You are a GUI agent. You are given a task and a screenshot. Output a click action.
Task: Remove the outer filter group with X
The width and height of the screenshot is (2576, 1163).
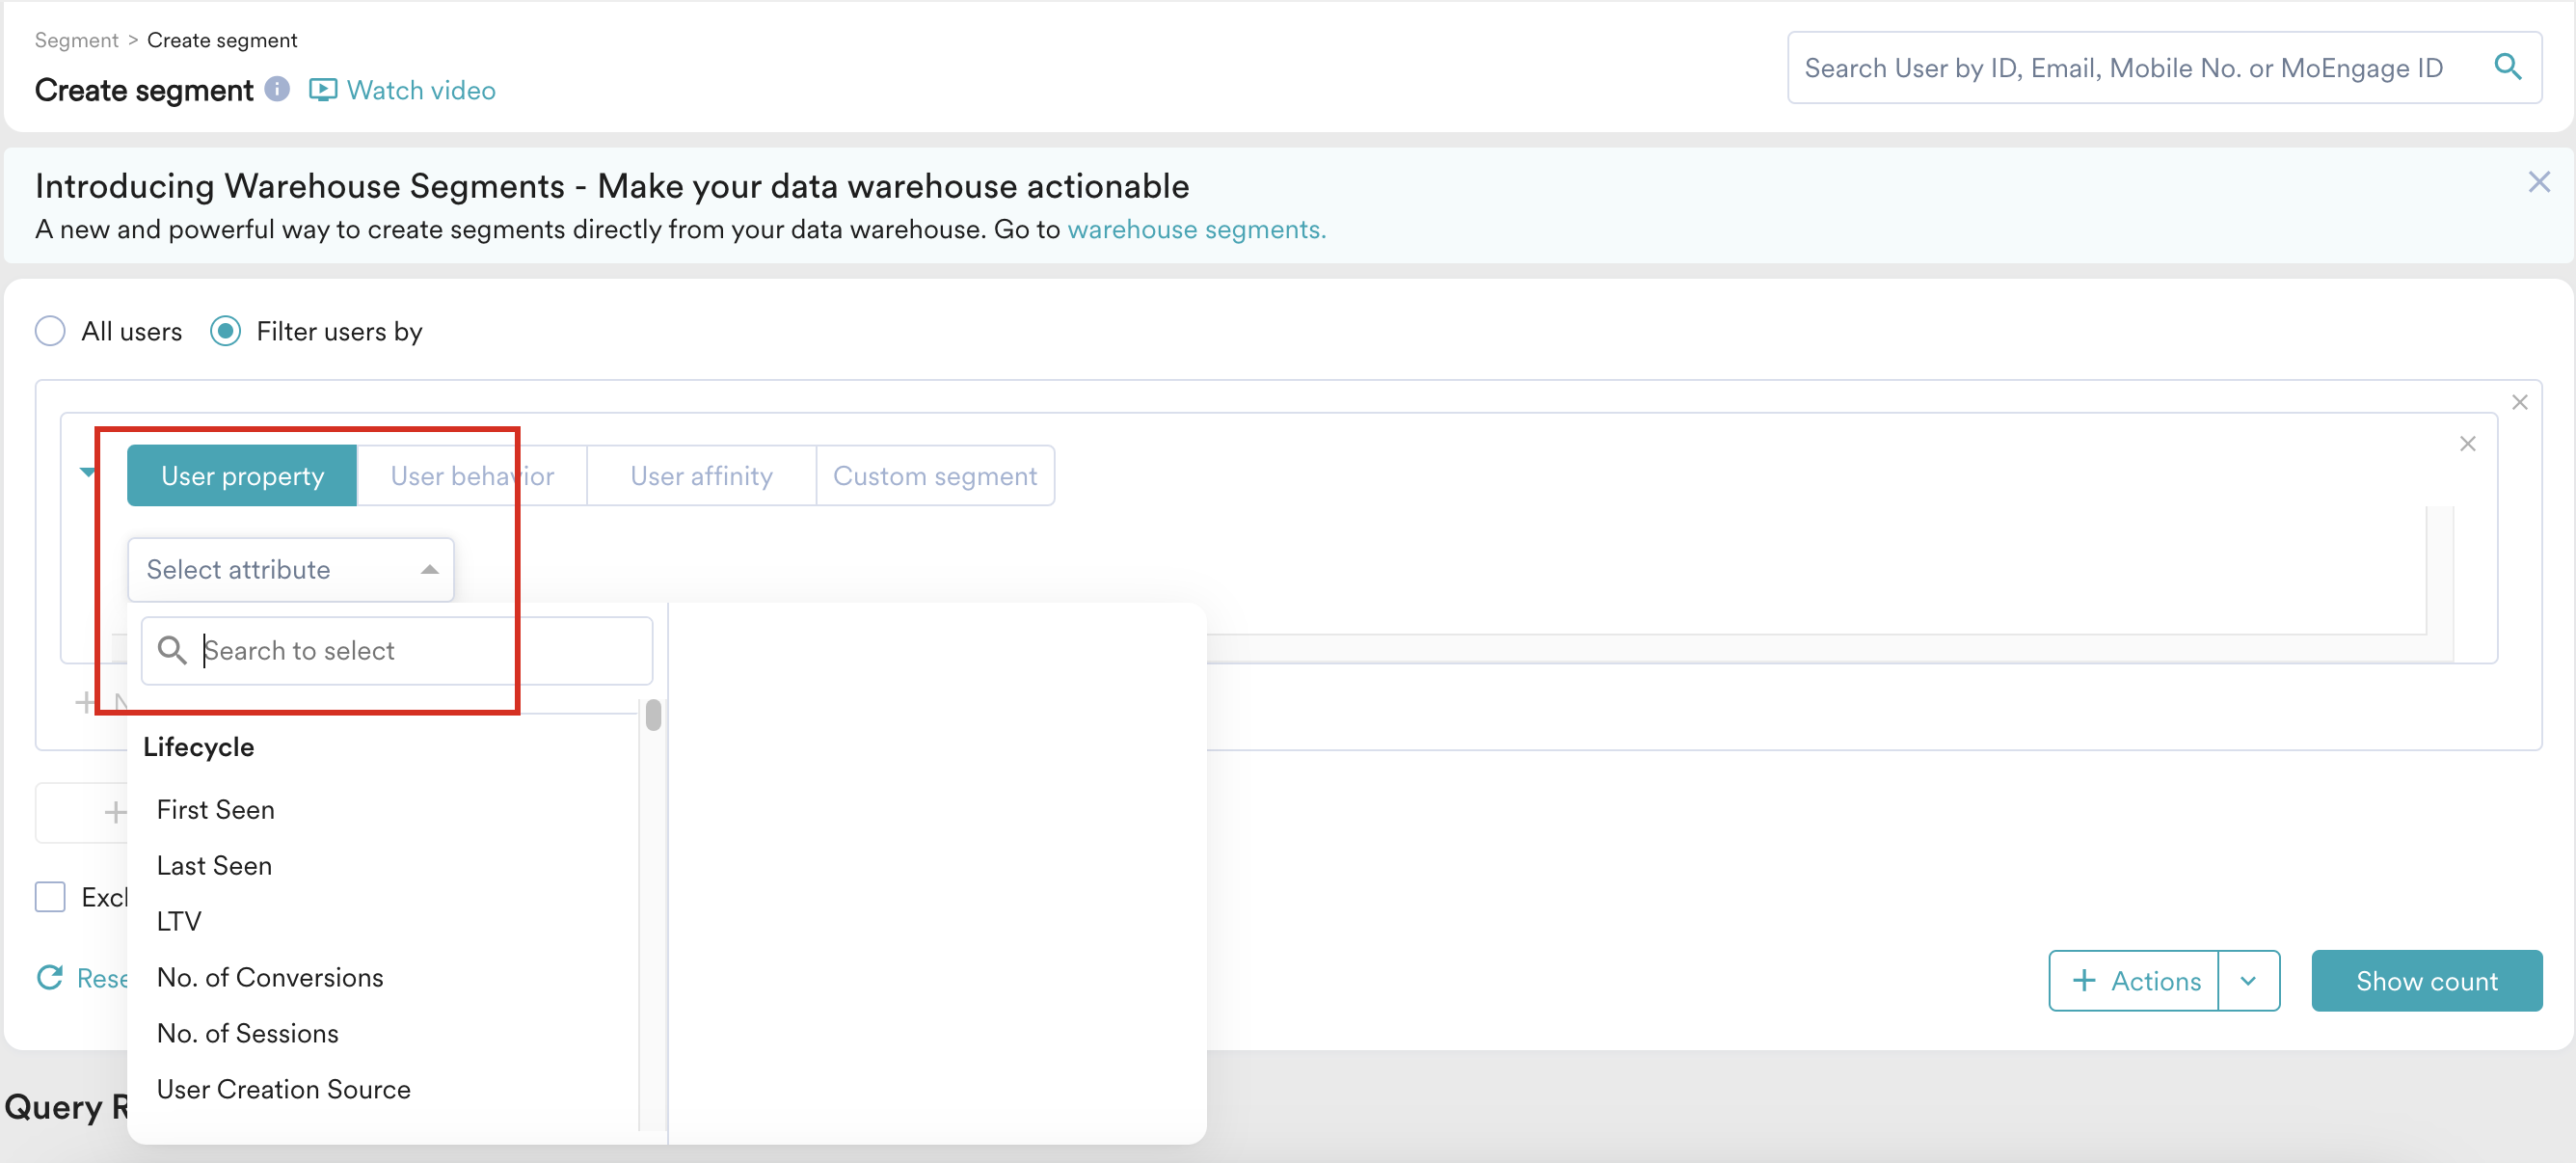point(2519,402)
